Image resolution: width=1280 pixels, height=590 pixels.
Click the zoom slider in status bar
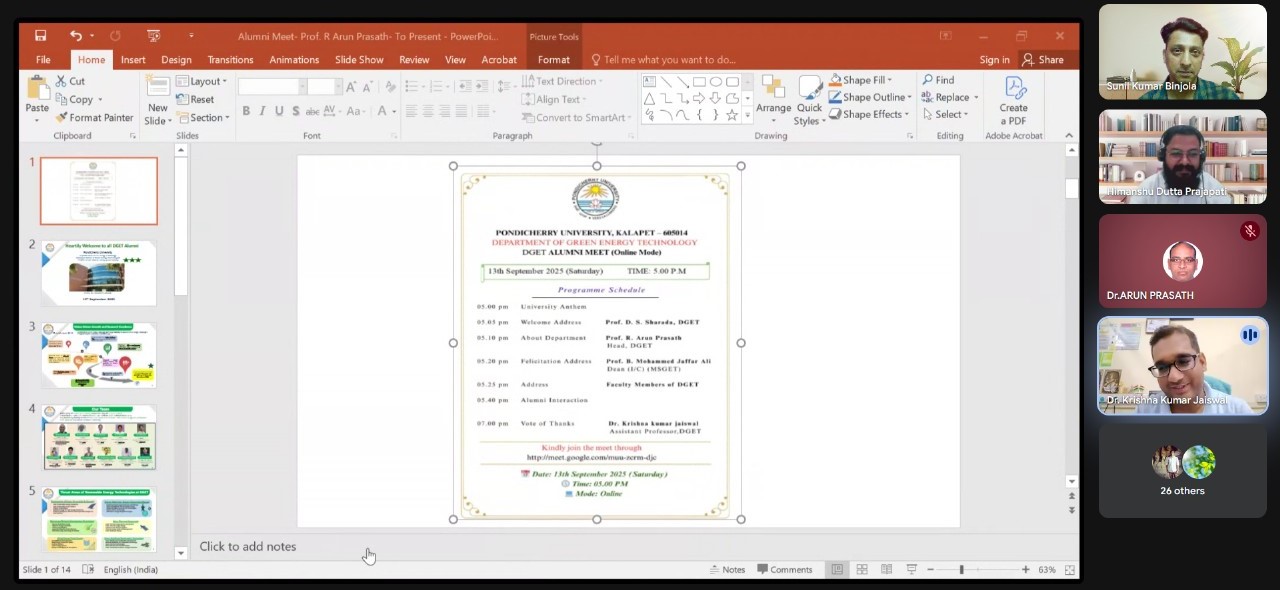[x=962, y=569]
